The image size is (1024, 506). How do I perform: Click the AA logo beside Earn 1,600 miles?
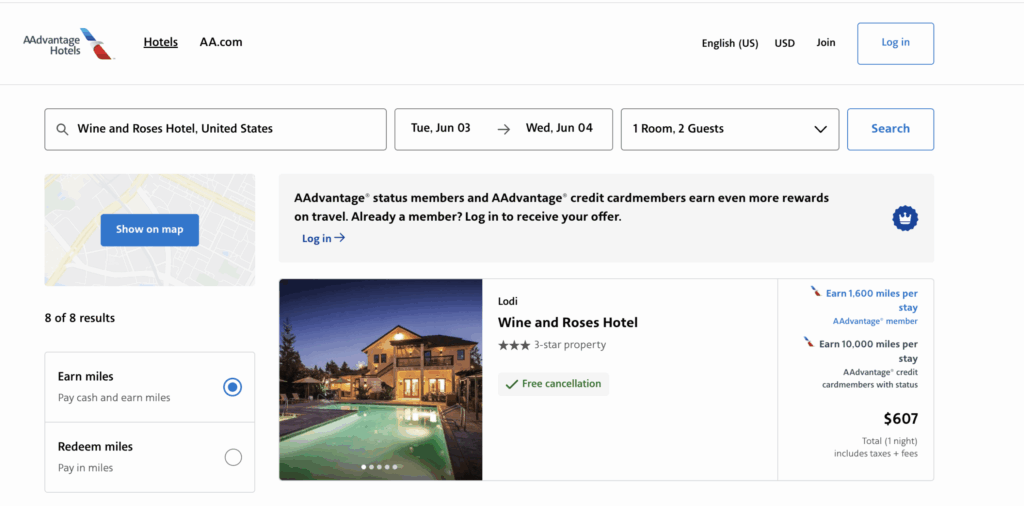pos(816,293)
